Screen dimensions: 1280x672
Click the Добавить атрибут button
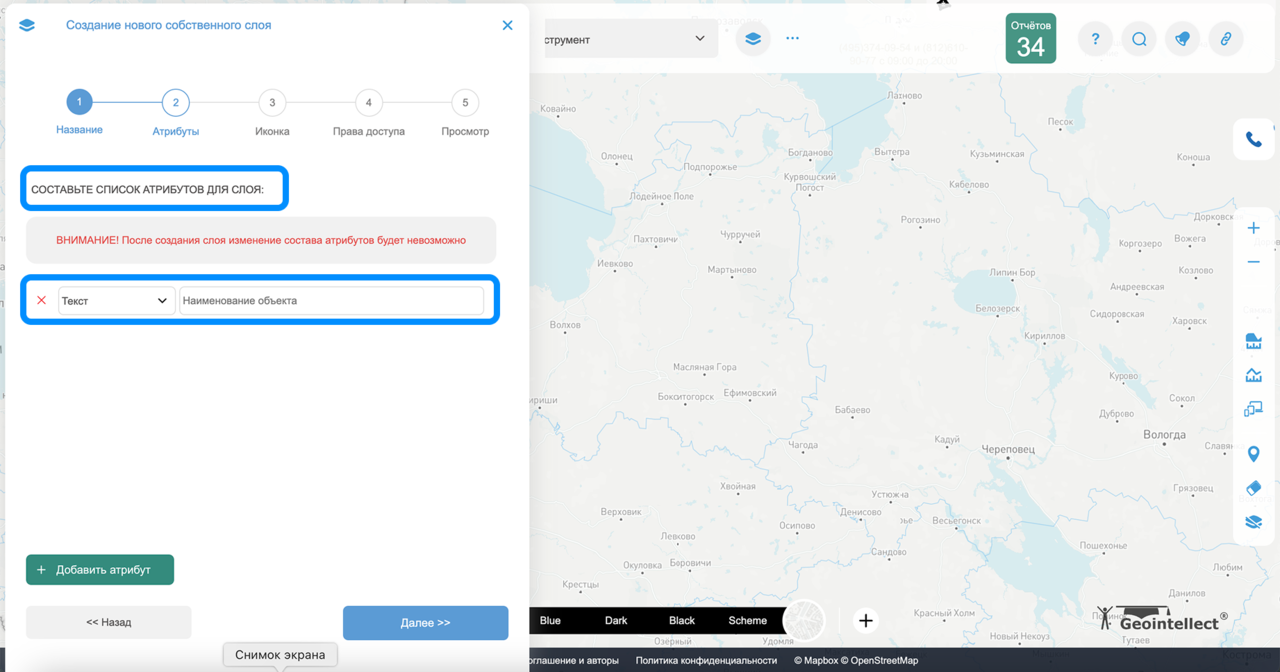(100, 569)
